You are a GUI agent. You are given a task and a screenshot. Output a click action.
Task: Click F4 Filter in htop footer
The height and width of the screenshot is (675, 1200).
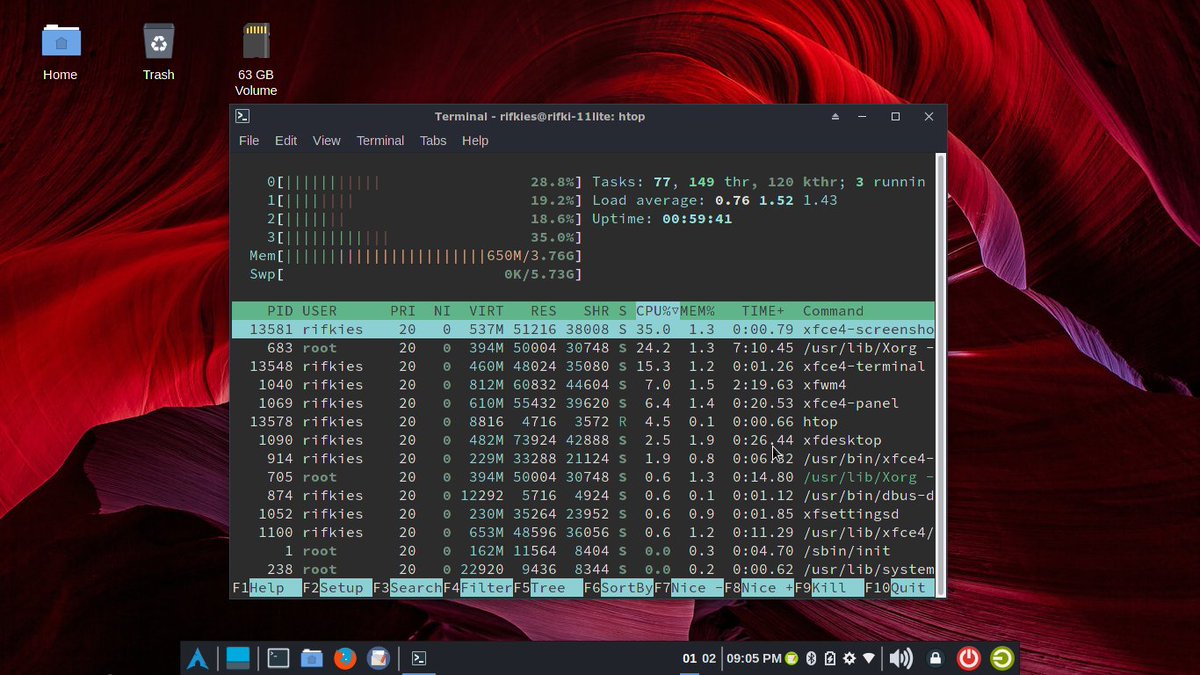[x=478, y=588]
